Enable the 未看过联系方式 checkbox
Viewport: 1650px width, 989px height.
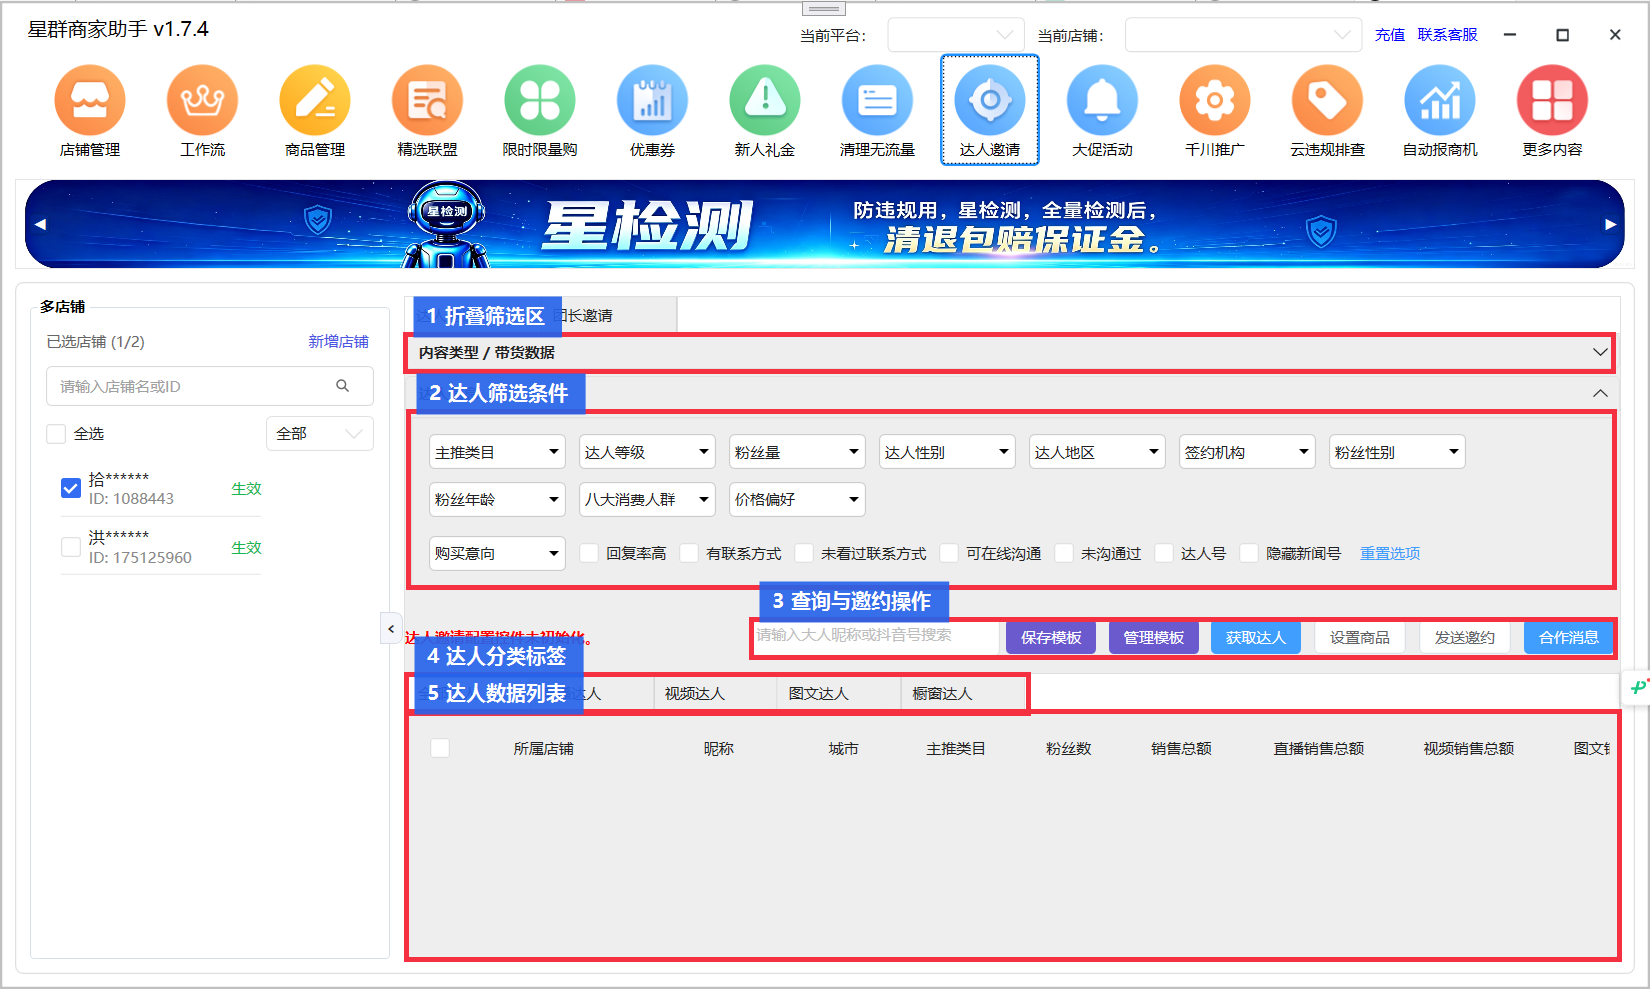[x=804, y=553]
